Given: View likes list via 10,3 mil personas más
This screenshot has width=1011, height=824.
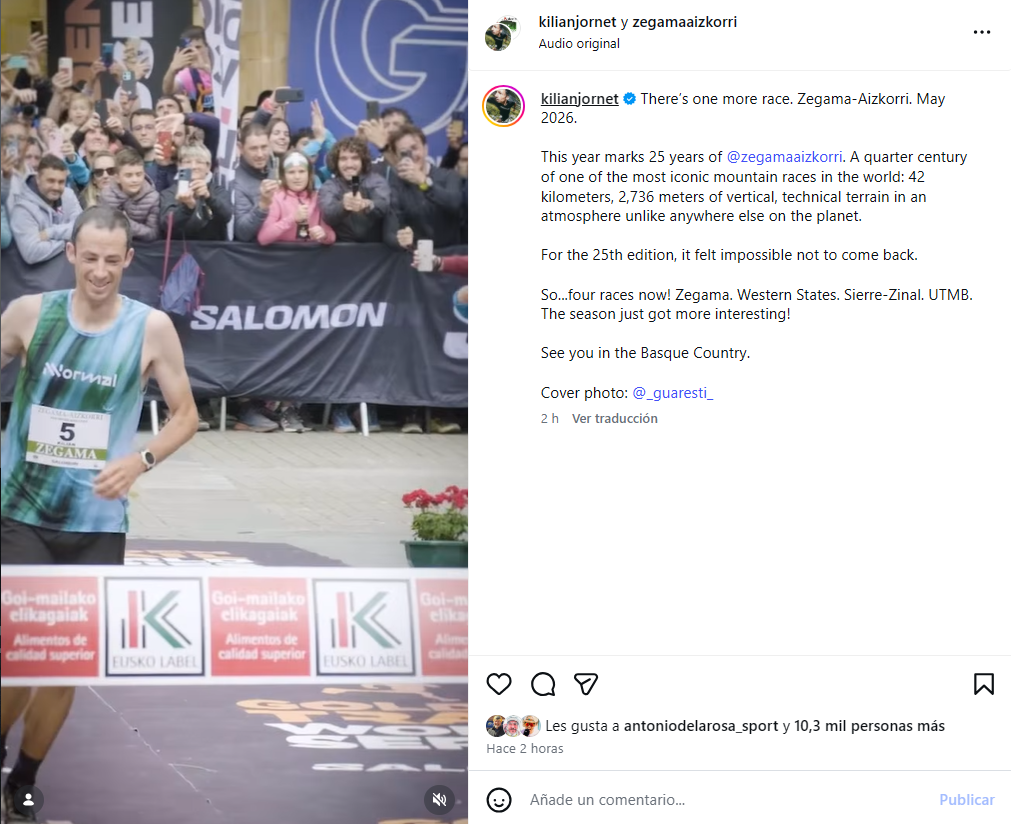Looking at the screenshot, I should (x=869, y=726).
